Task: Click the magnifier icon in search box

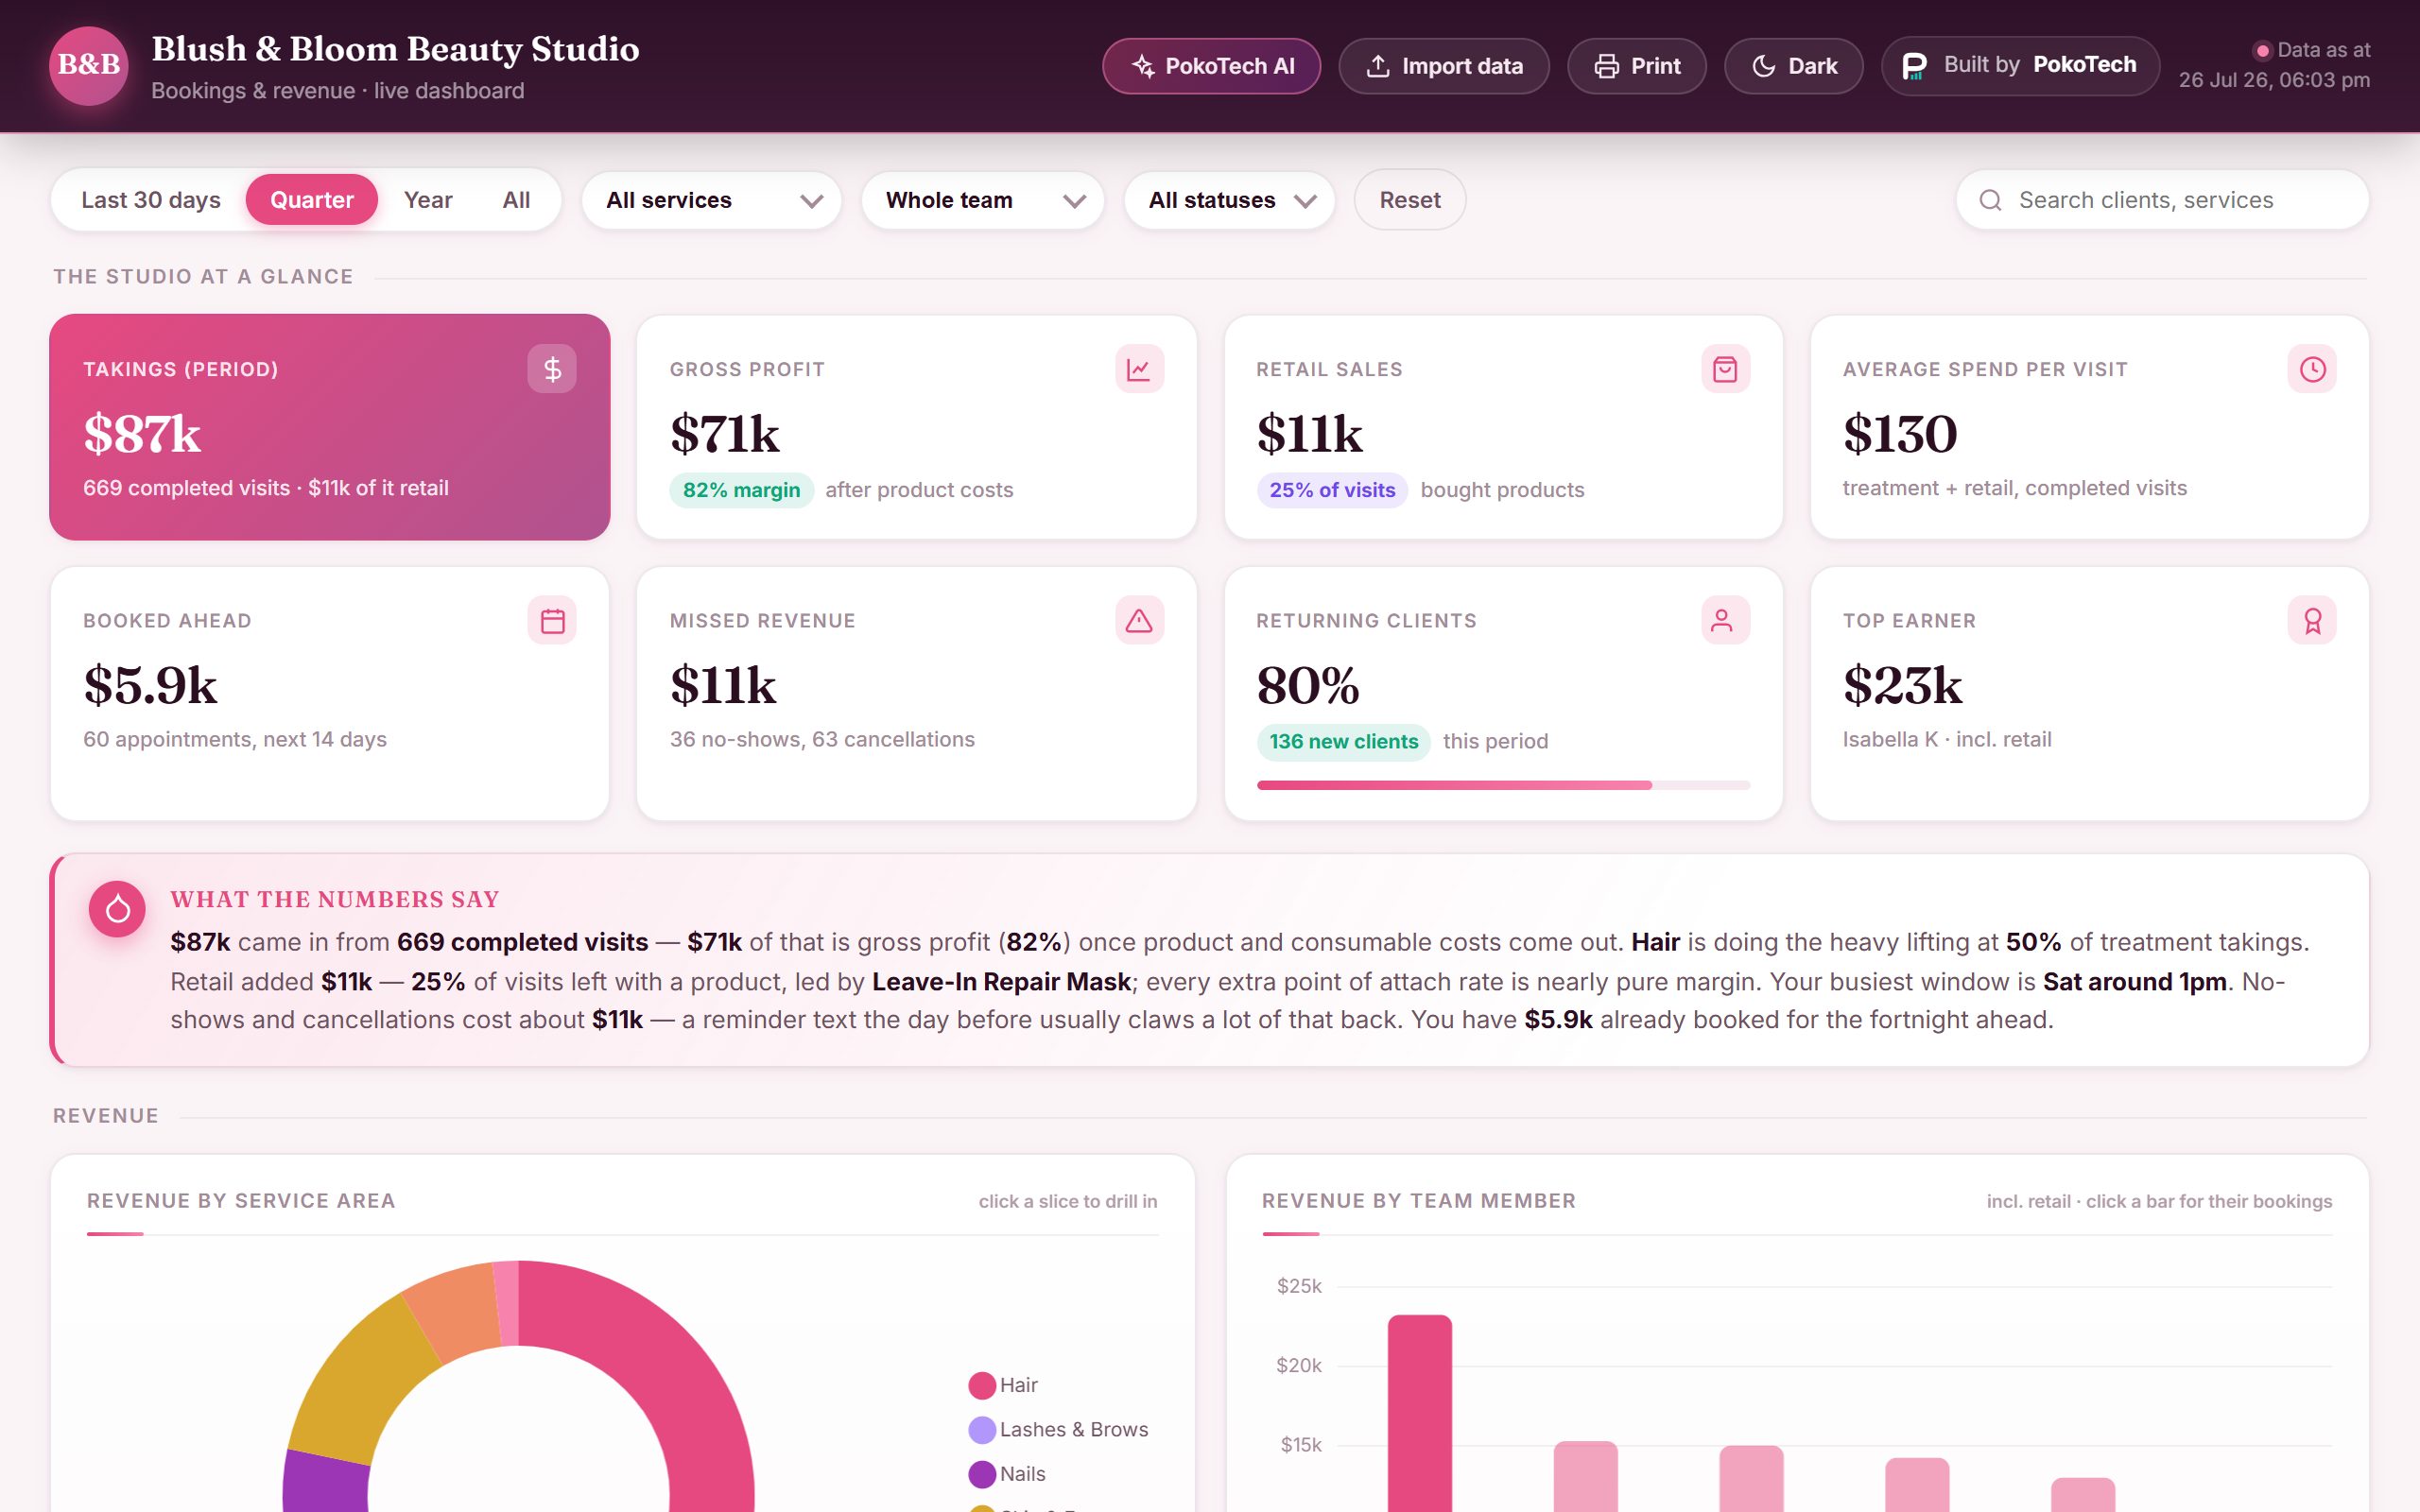Action: pyautogui.click(x=1990, y=200)
